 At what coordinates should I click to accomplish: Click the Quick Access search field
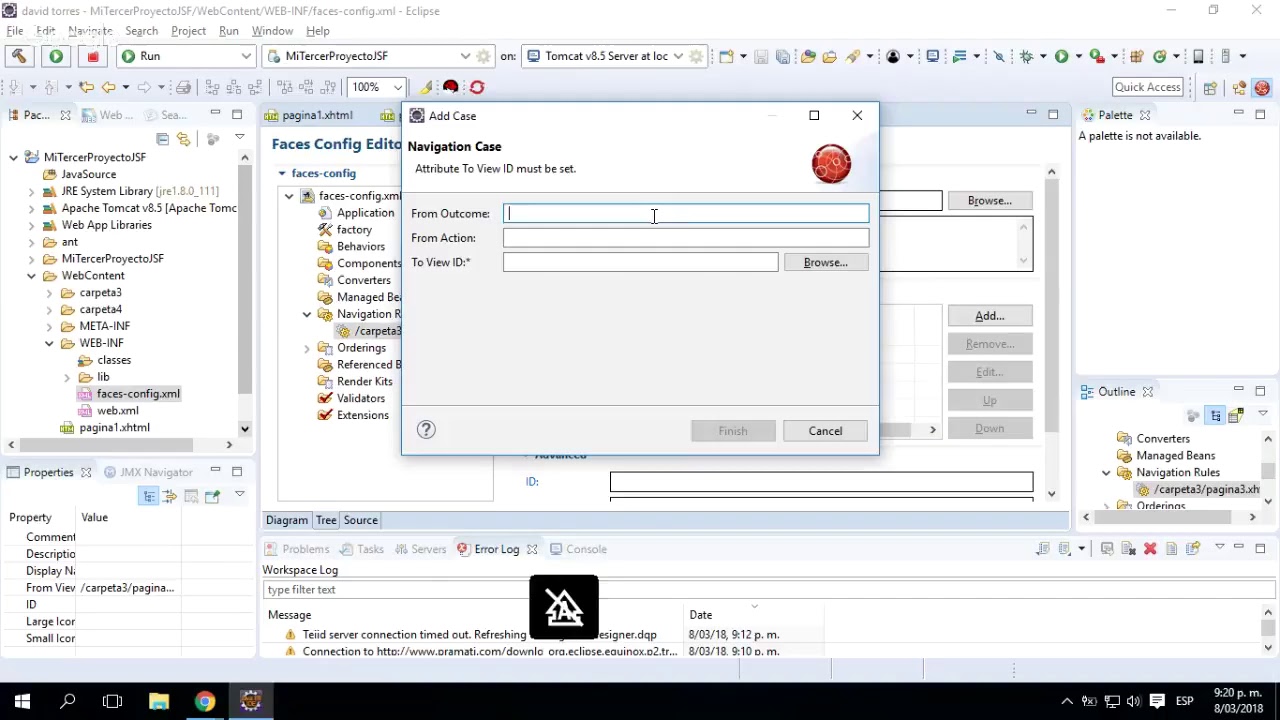pyautogui.click(x=1147, y=87)
